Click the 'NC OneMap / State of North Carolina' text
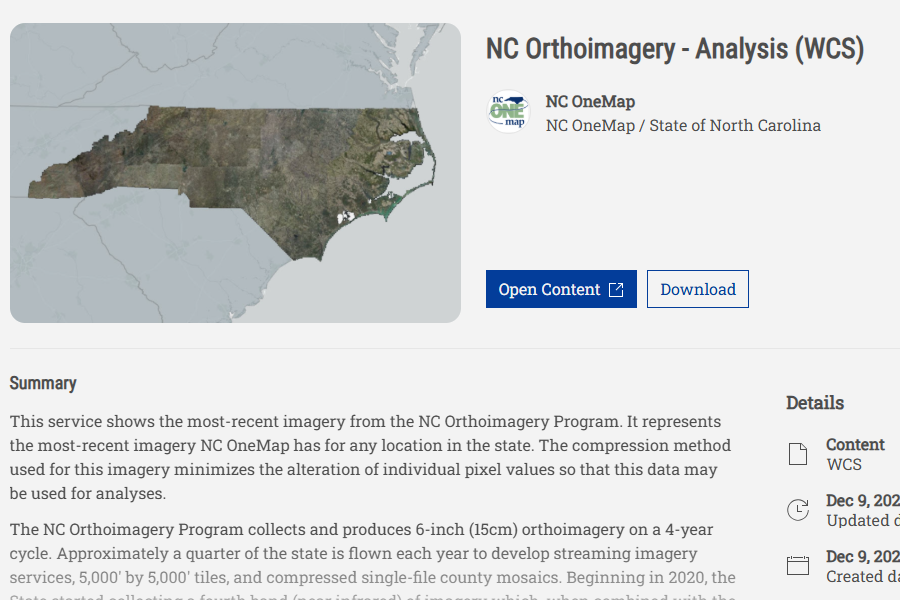The height and width of the screenshot is (600, 900). tap(683, 125)
